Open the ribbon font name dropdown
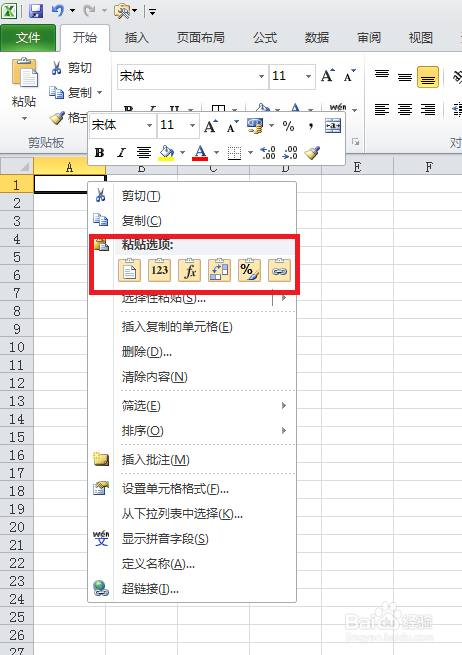This screenshot has width=462, height=655. pyautogui.click(x=261, y=76)
